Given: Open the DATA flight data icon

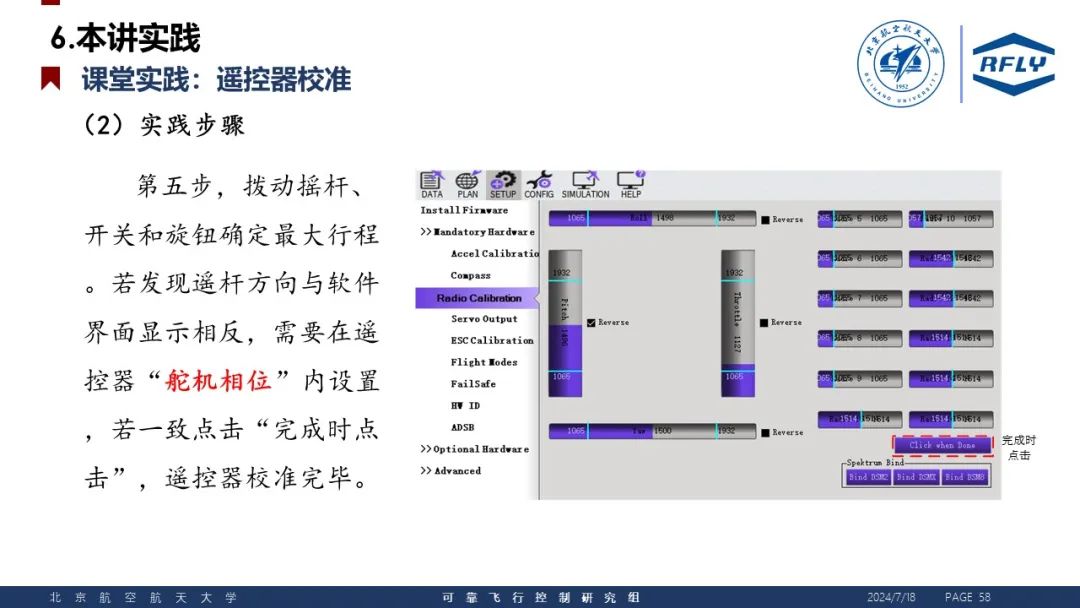Looking at the screenshot, I should (x=432, y=184).
